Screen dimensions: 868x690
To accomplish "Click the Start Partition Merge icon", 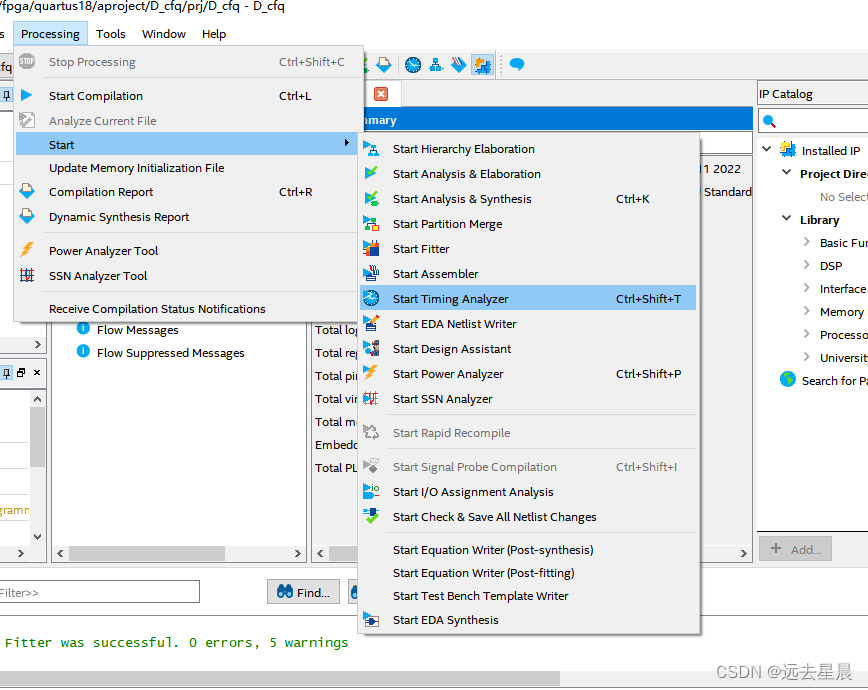I will tap(371, 223).
